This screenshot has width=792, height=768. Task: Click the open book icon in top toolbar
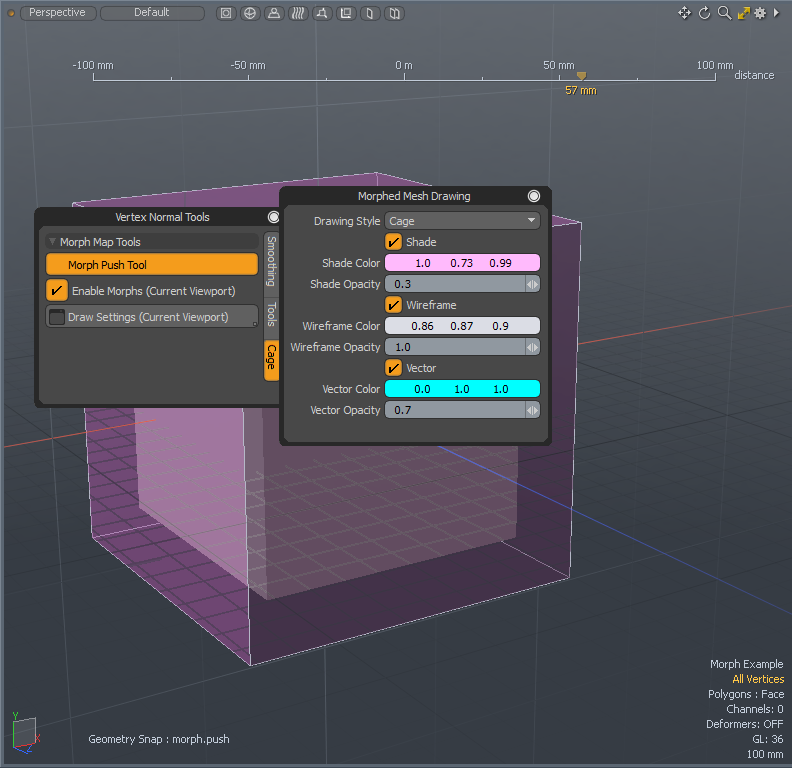pos(394,13)
